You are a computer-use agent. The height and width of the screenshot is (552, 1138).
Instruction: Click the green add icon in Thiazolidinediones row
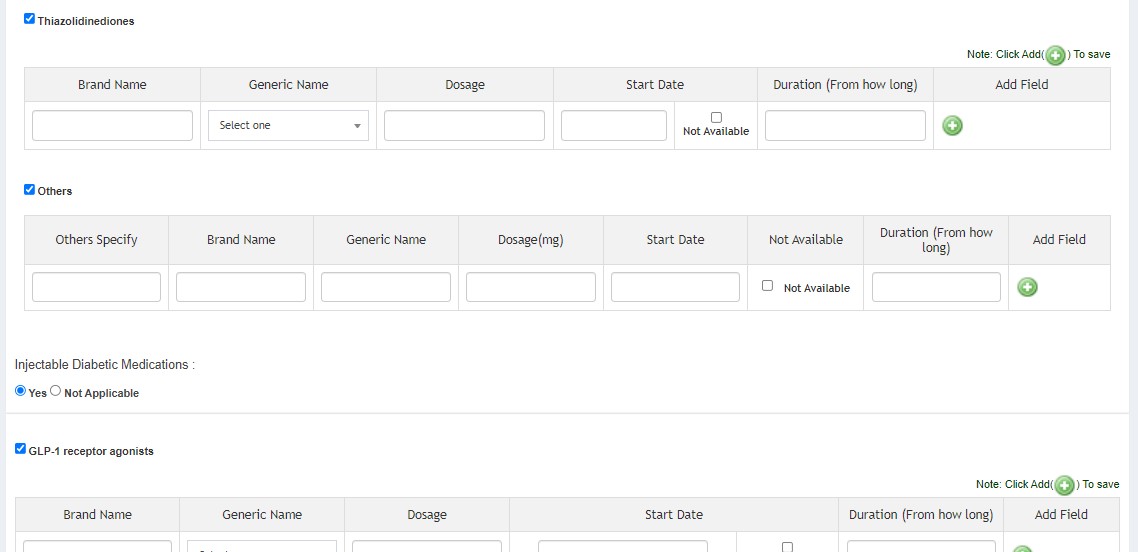pyautogui.click(x=952, y=126)
